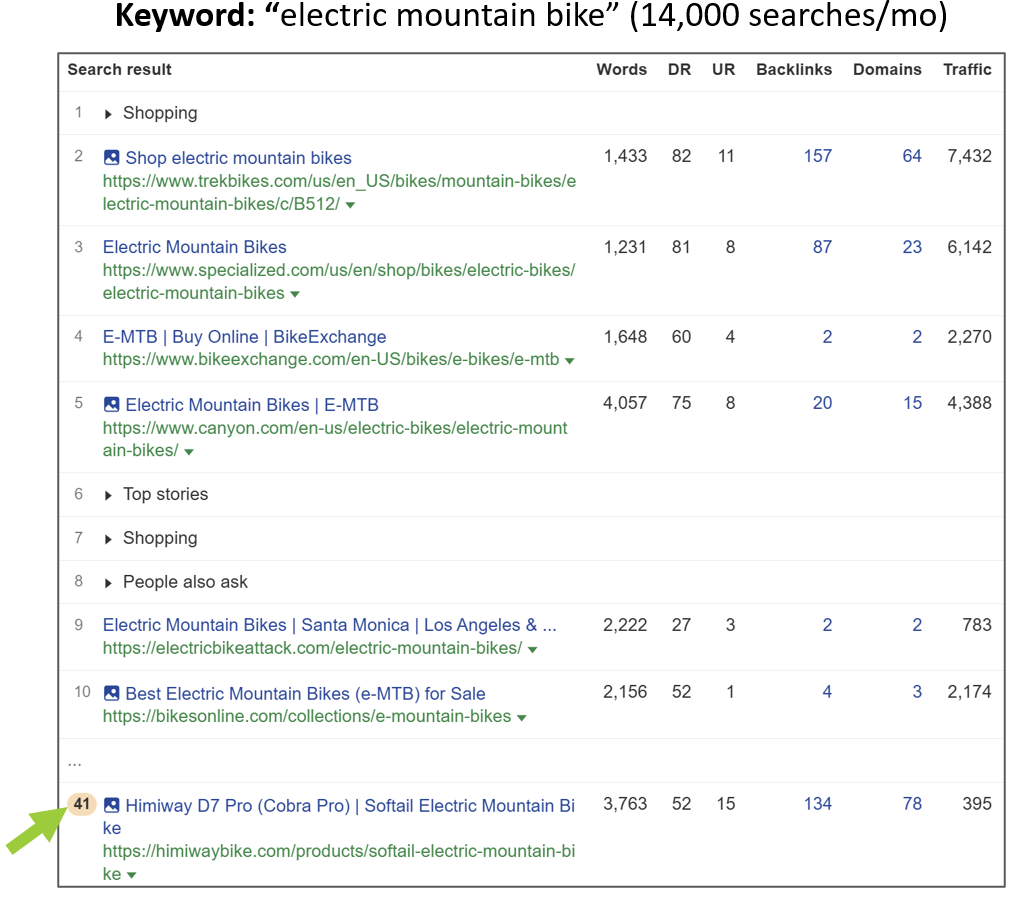Sort by the DR column header

tap(679, 70)
